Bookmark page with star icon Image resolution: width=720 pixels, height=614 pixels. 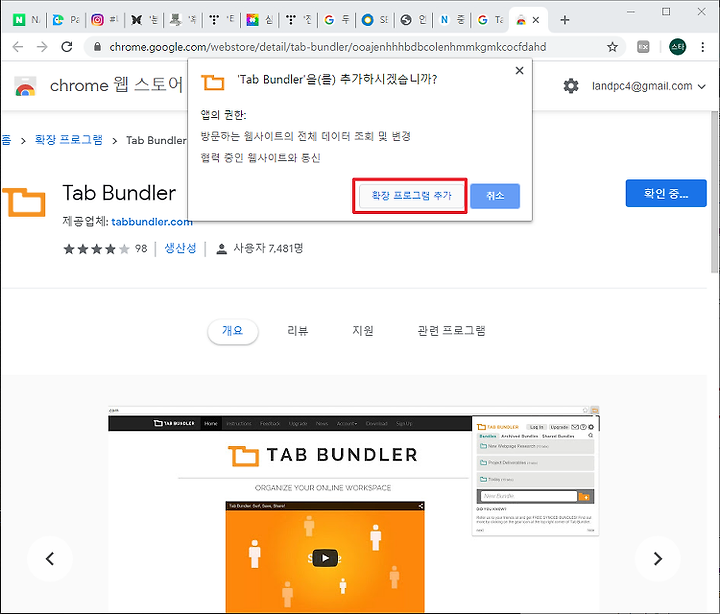[x=612, y=47]
